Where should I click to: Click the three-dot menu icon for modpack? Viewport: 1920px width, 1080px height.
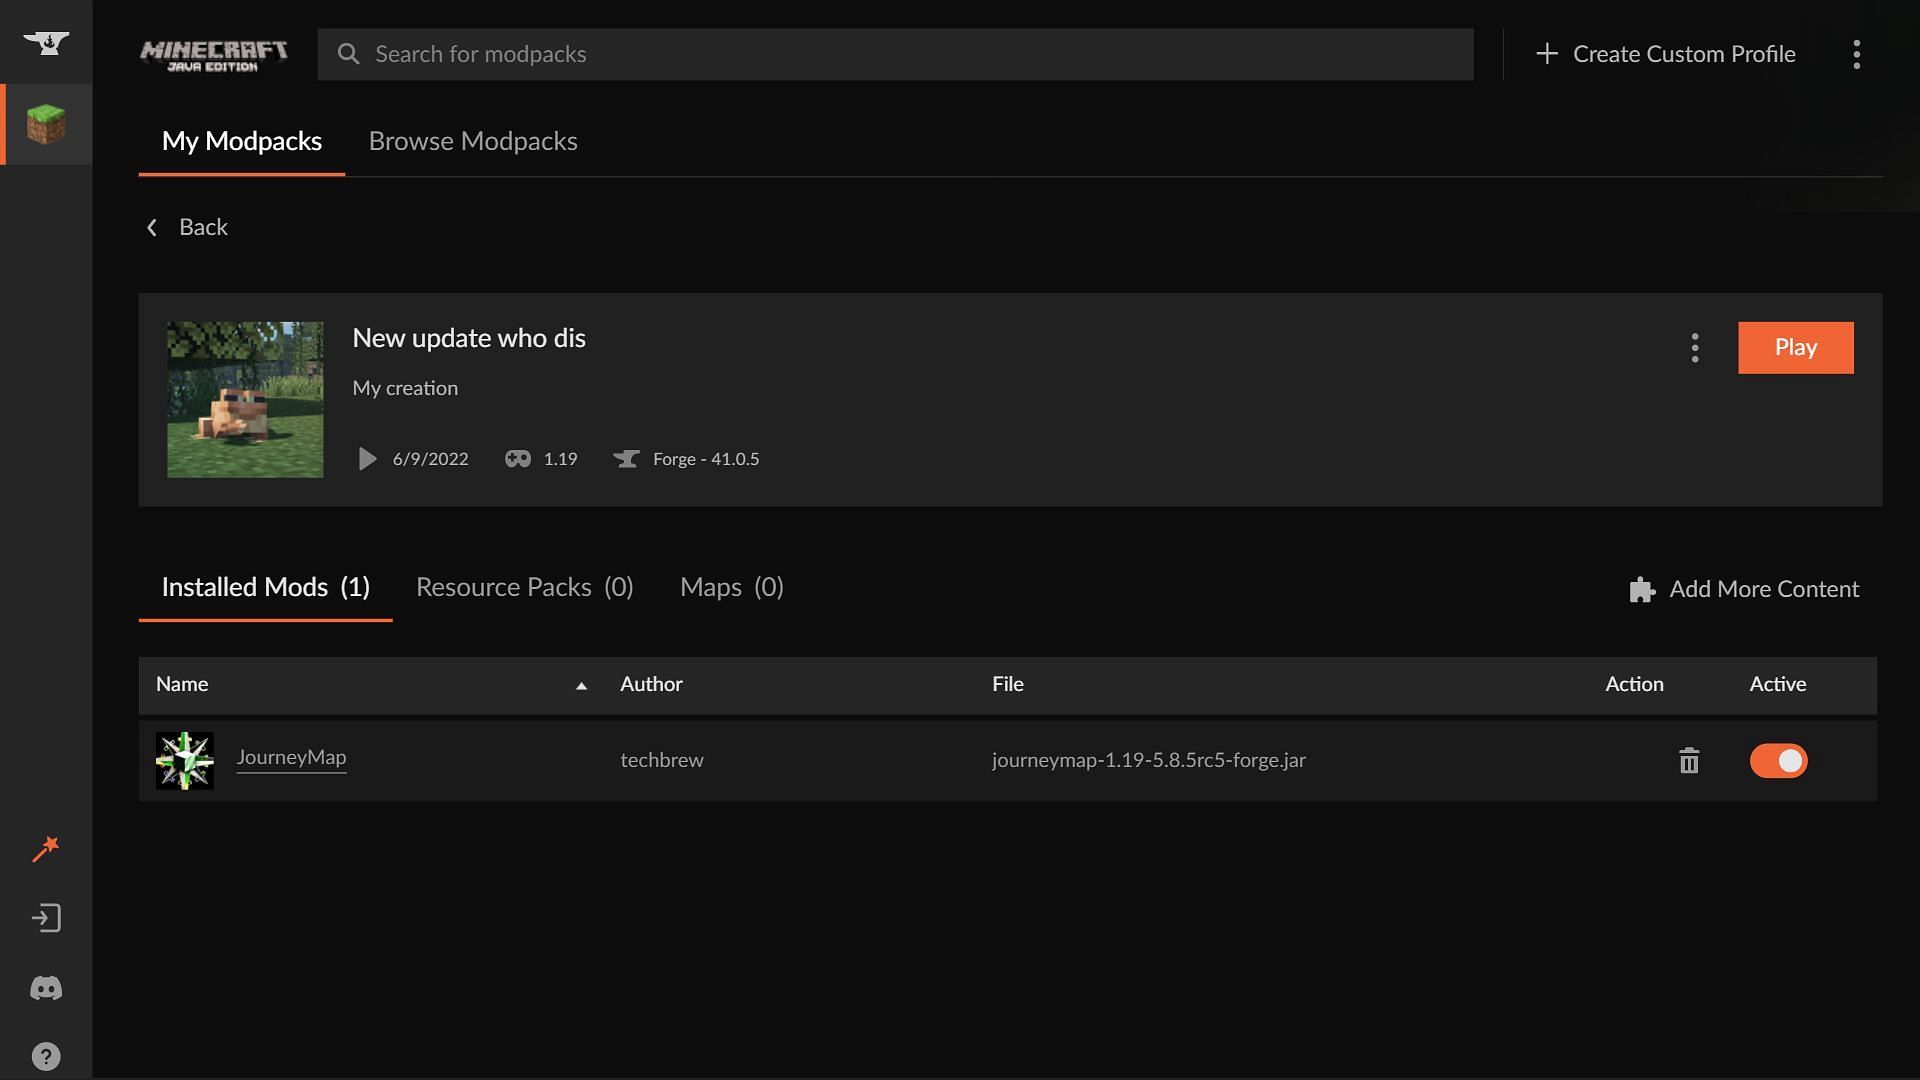pyautogui.click(x=1693, y=347)
